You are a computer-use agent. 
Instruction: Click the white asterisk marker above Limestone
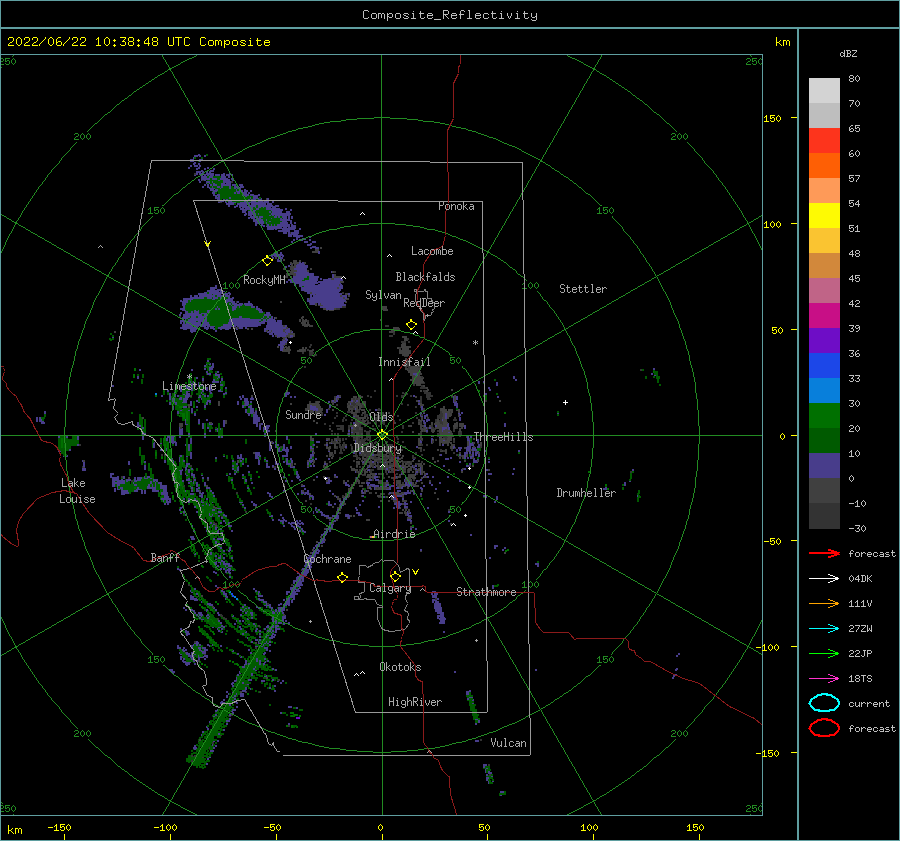click(189, 377)
